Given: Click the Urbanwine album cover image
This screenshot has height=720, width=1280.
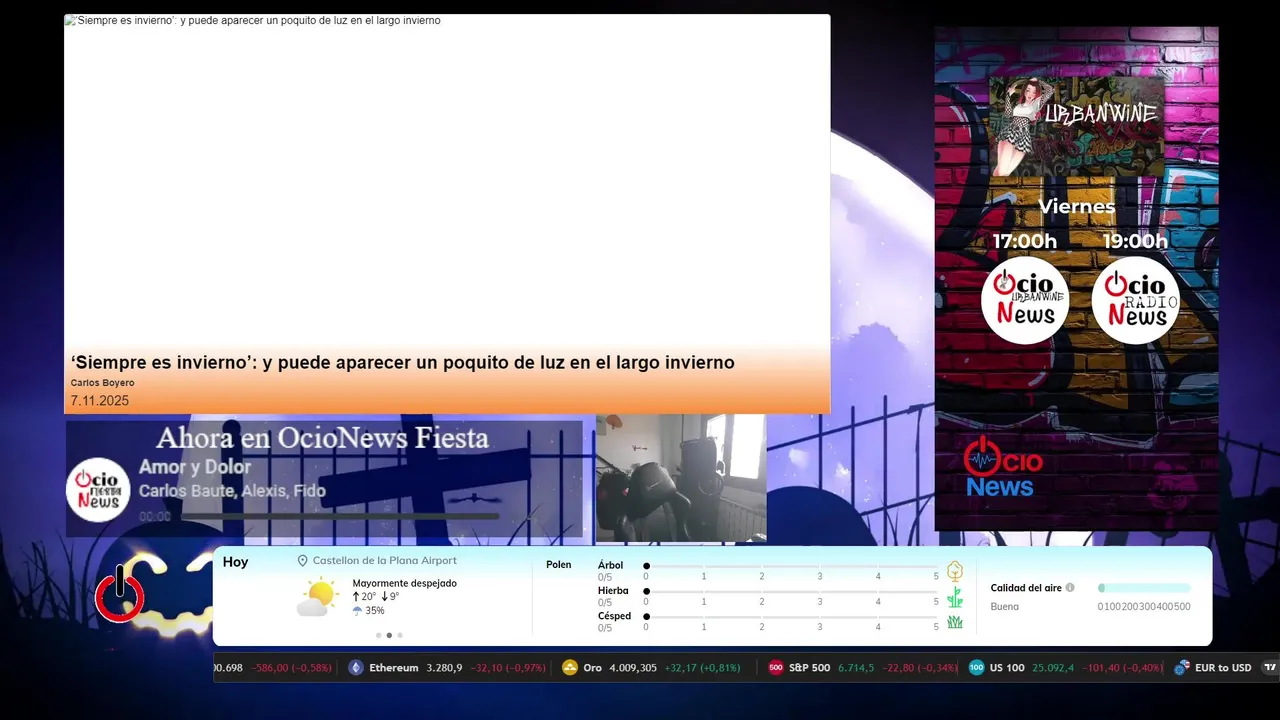Looking at the screenshot, I should 1077,127.
